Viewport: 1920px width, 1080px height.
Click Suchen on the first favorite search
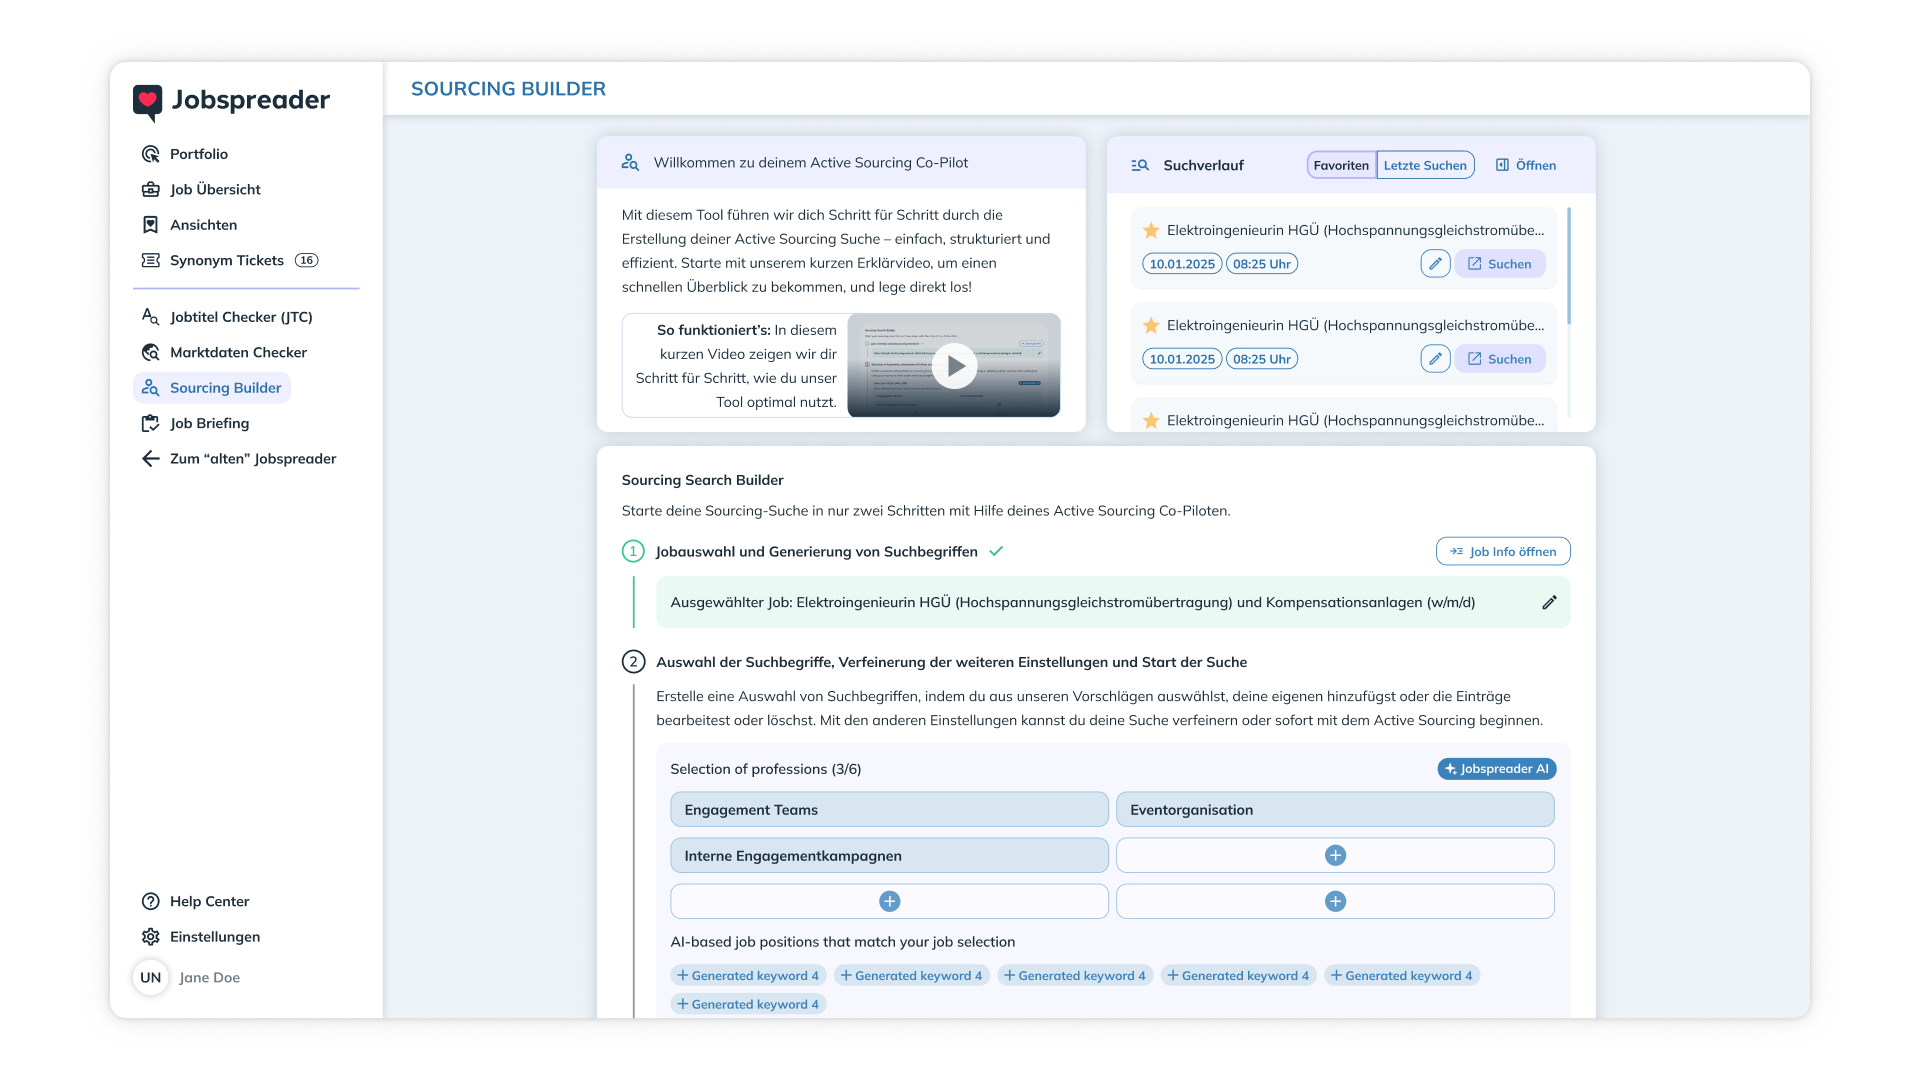click(1499, 264)
